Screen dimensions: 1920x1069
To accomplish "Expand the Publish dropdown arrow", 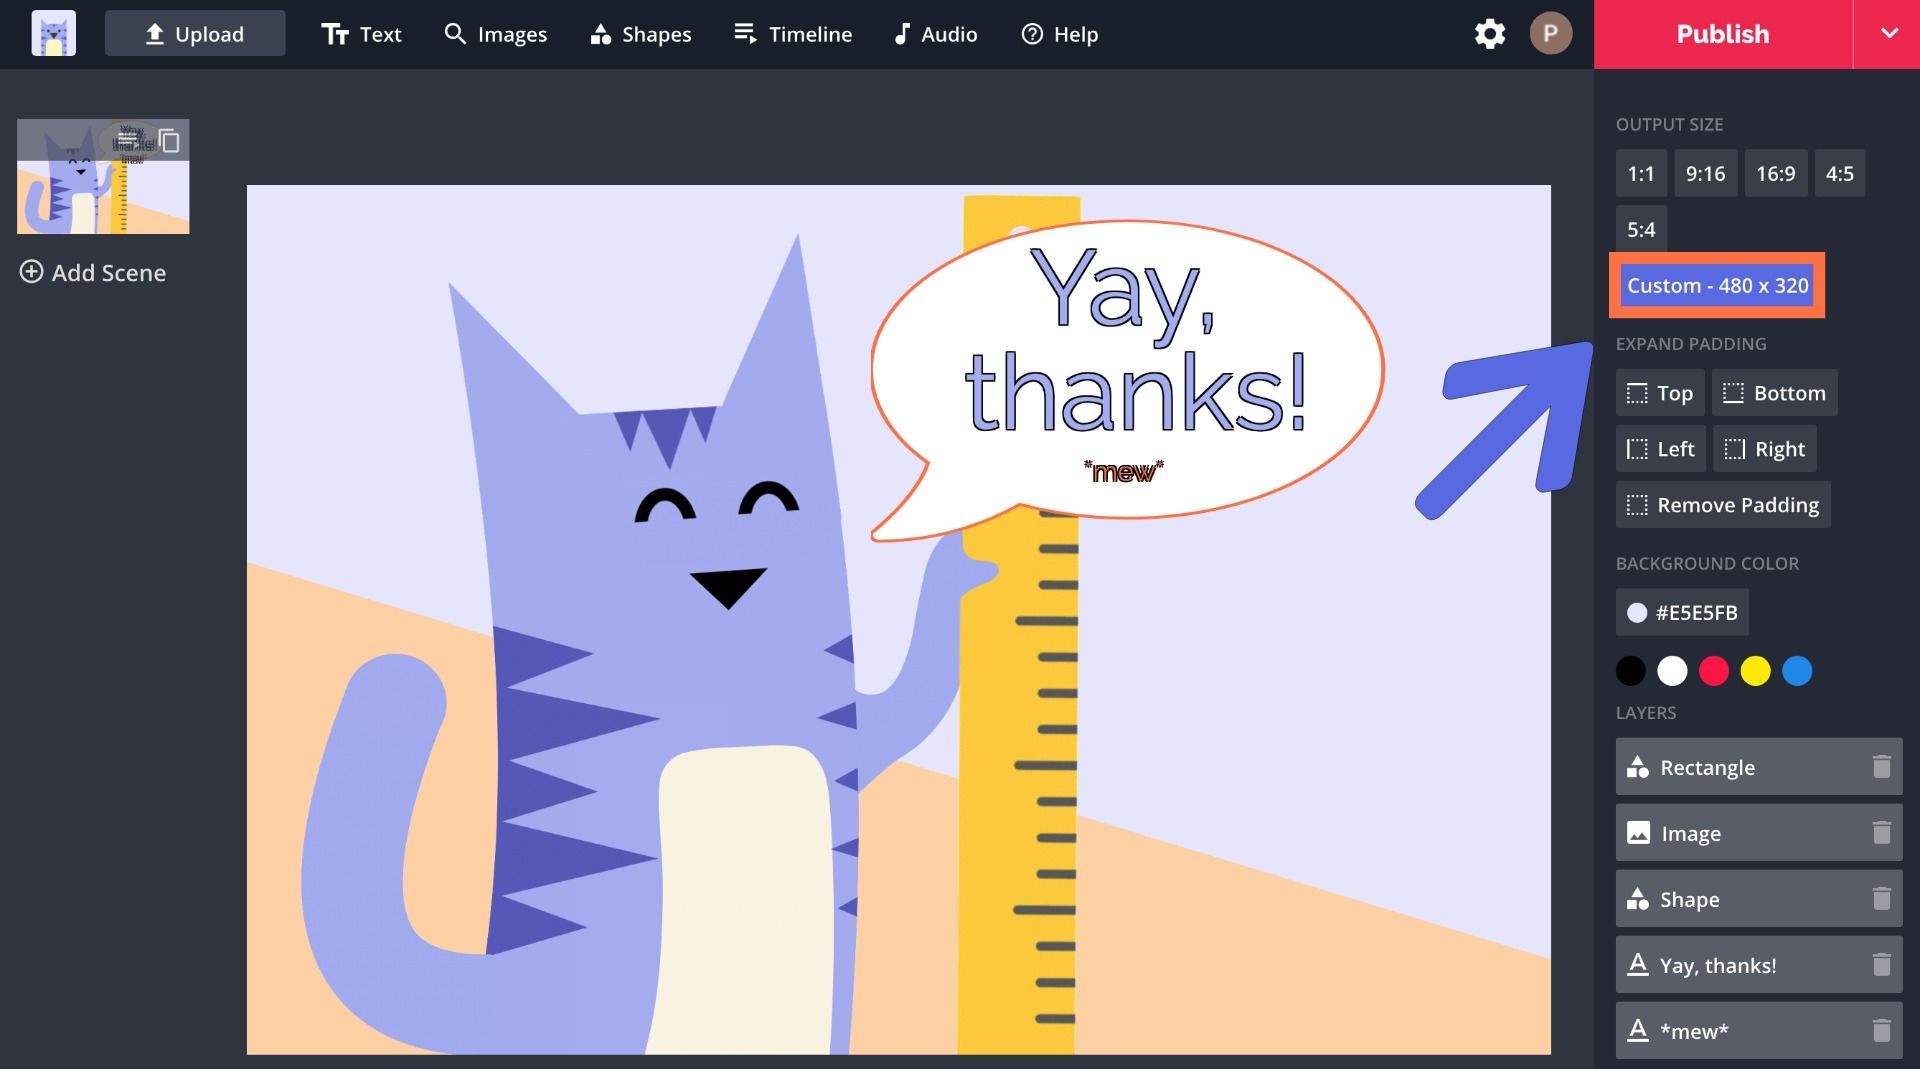I will tap(1888, 34).
